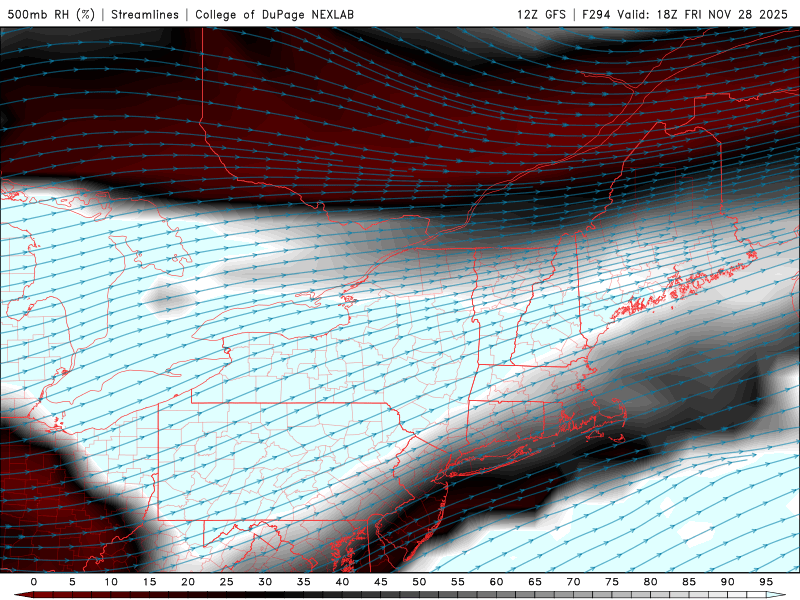This screenshot has height=600, width=800.
Task: Click the "500mb RH (%)" title text
Action: 51,14
